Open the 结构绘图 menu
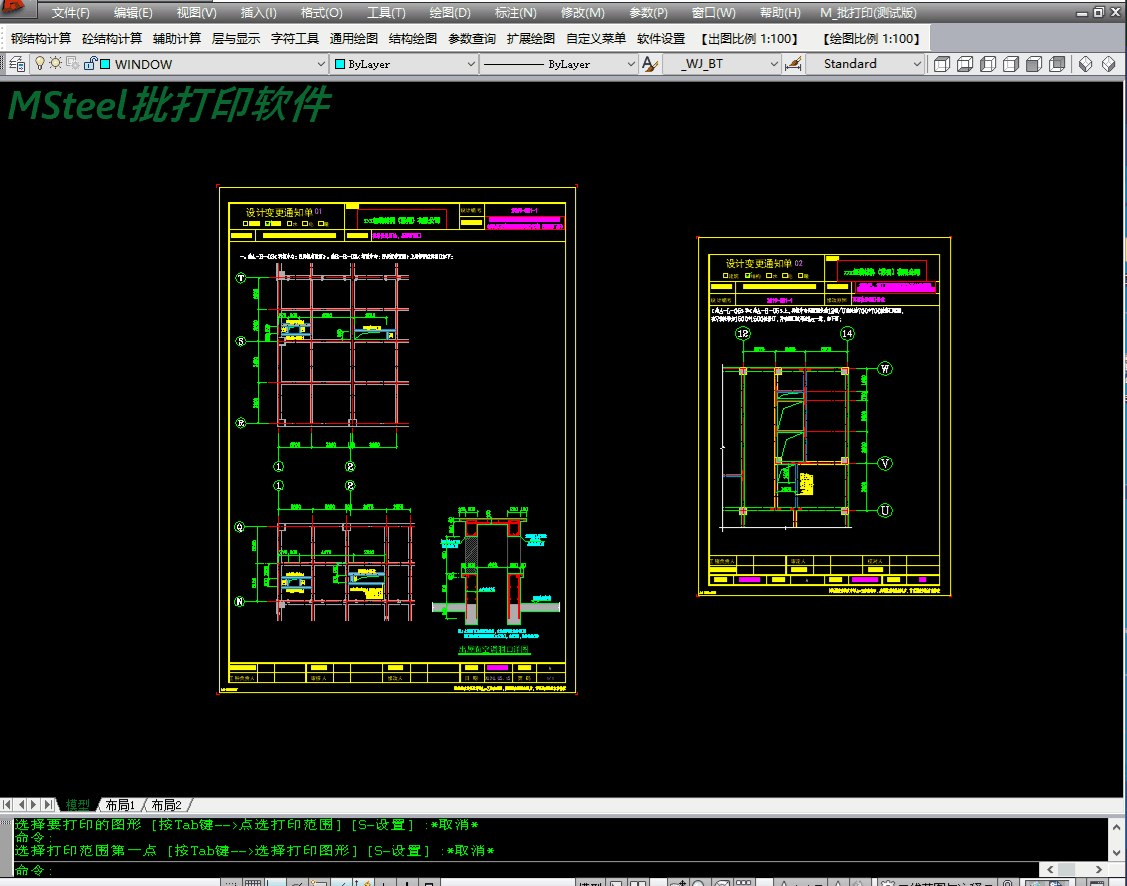 point(413,39)
